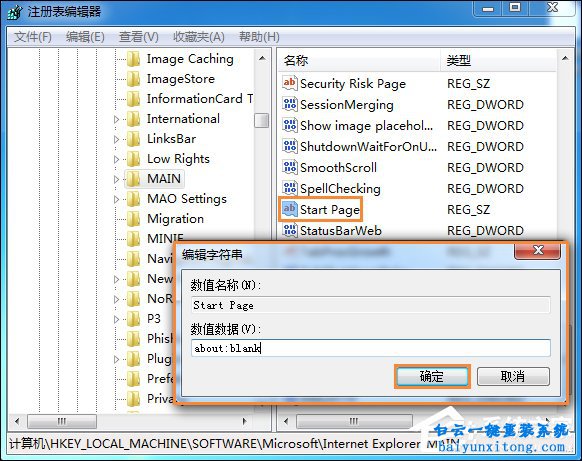Click values pane scroll up arrow

point(565,58)
